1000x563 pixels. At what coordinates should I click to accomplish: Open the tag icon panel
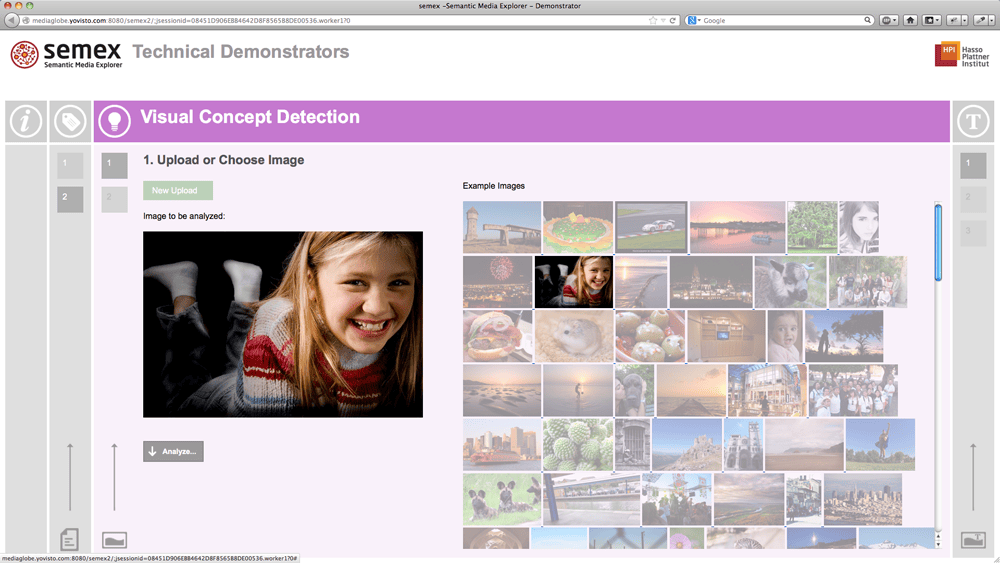(x=69, y=122)
